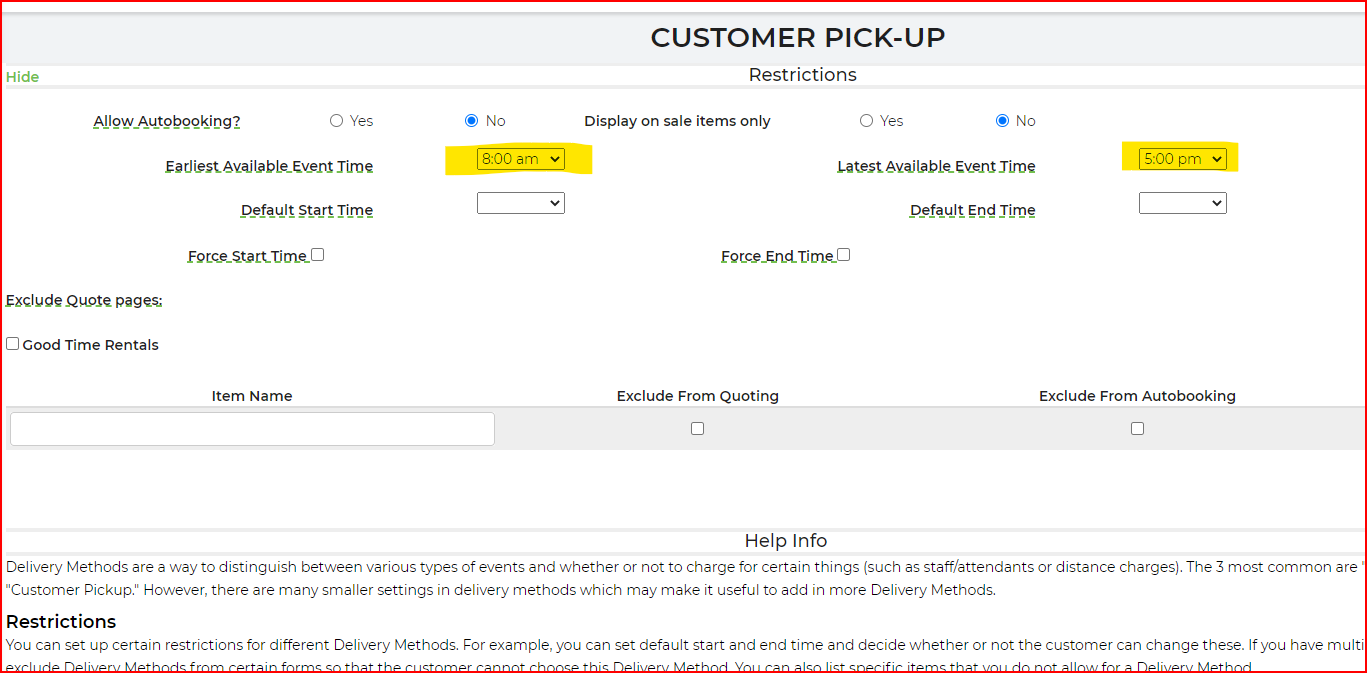The width and height of the screenshot is (1367, 673).
Task: Tick the Exclude From Quoting checkbox
Action: [697, 428]
